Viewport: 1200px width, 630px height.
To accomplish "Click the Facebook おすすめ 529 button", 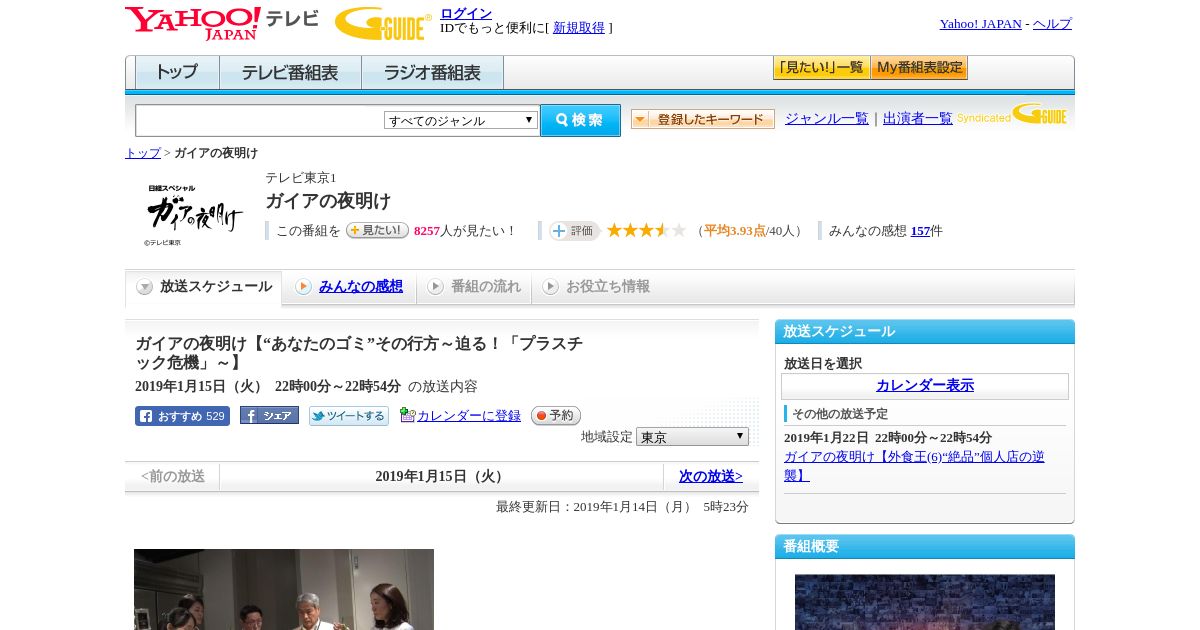I will pos(182,416).
